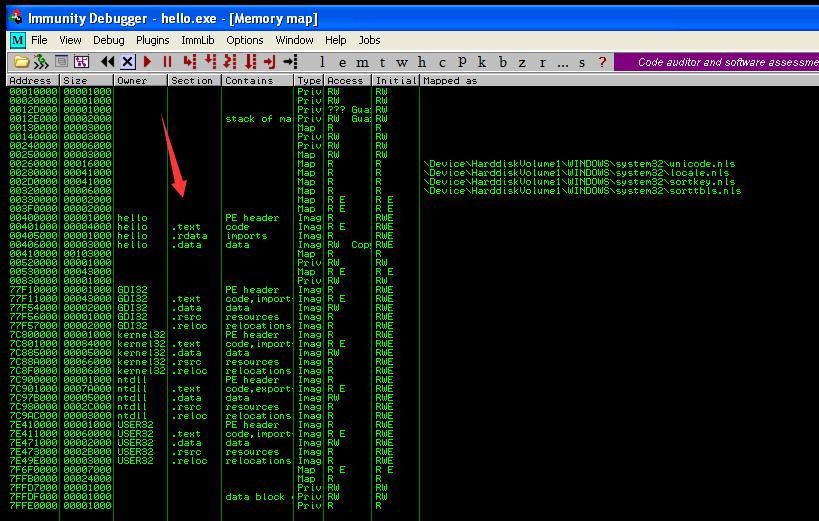Select ntdll .text row 7C901000
The image size is (819, 521).
(x=413, y=389)
